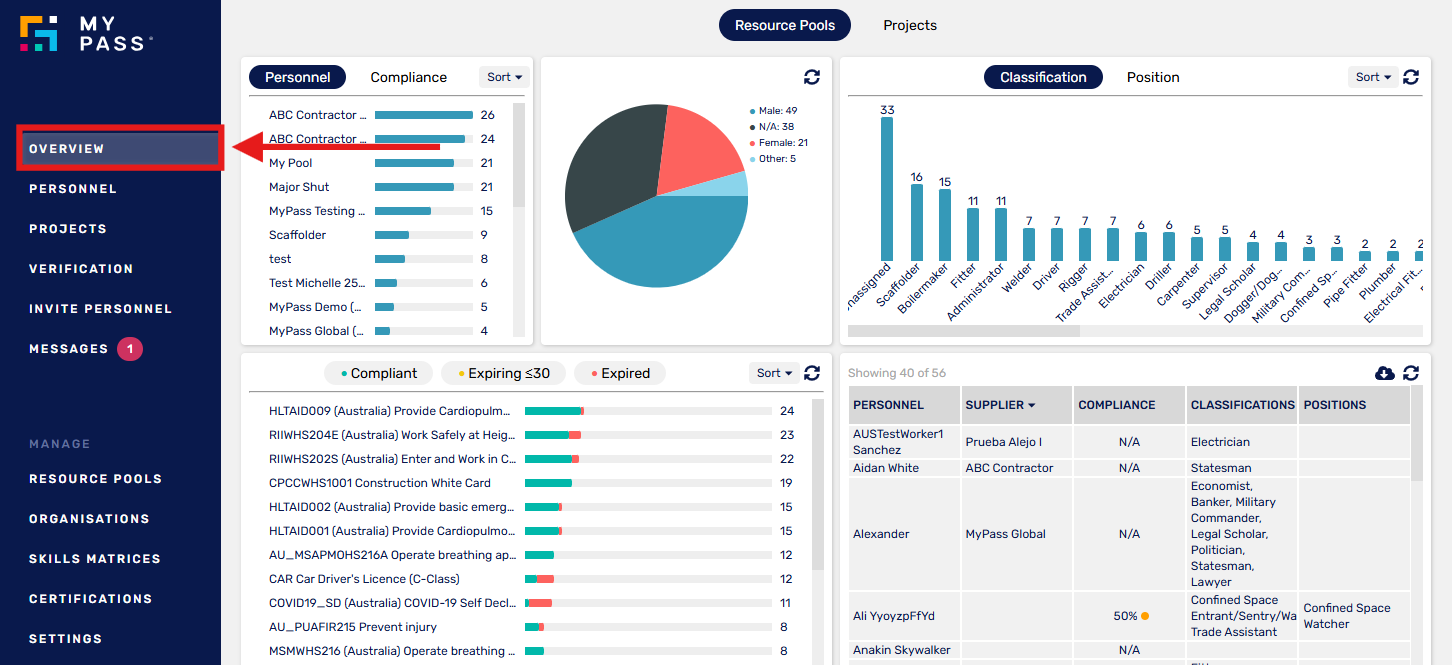The height and width of the screenshot is (665, 1452).
Task: Click the personnel pool list scrollbar
Action: point(518,155)
